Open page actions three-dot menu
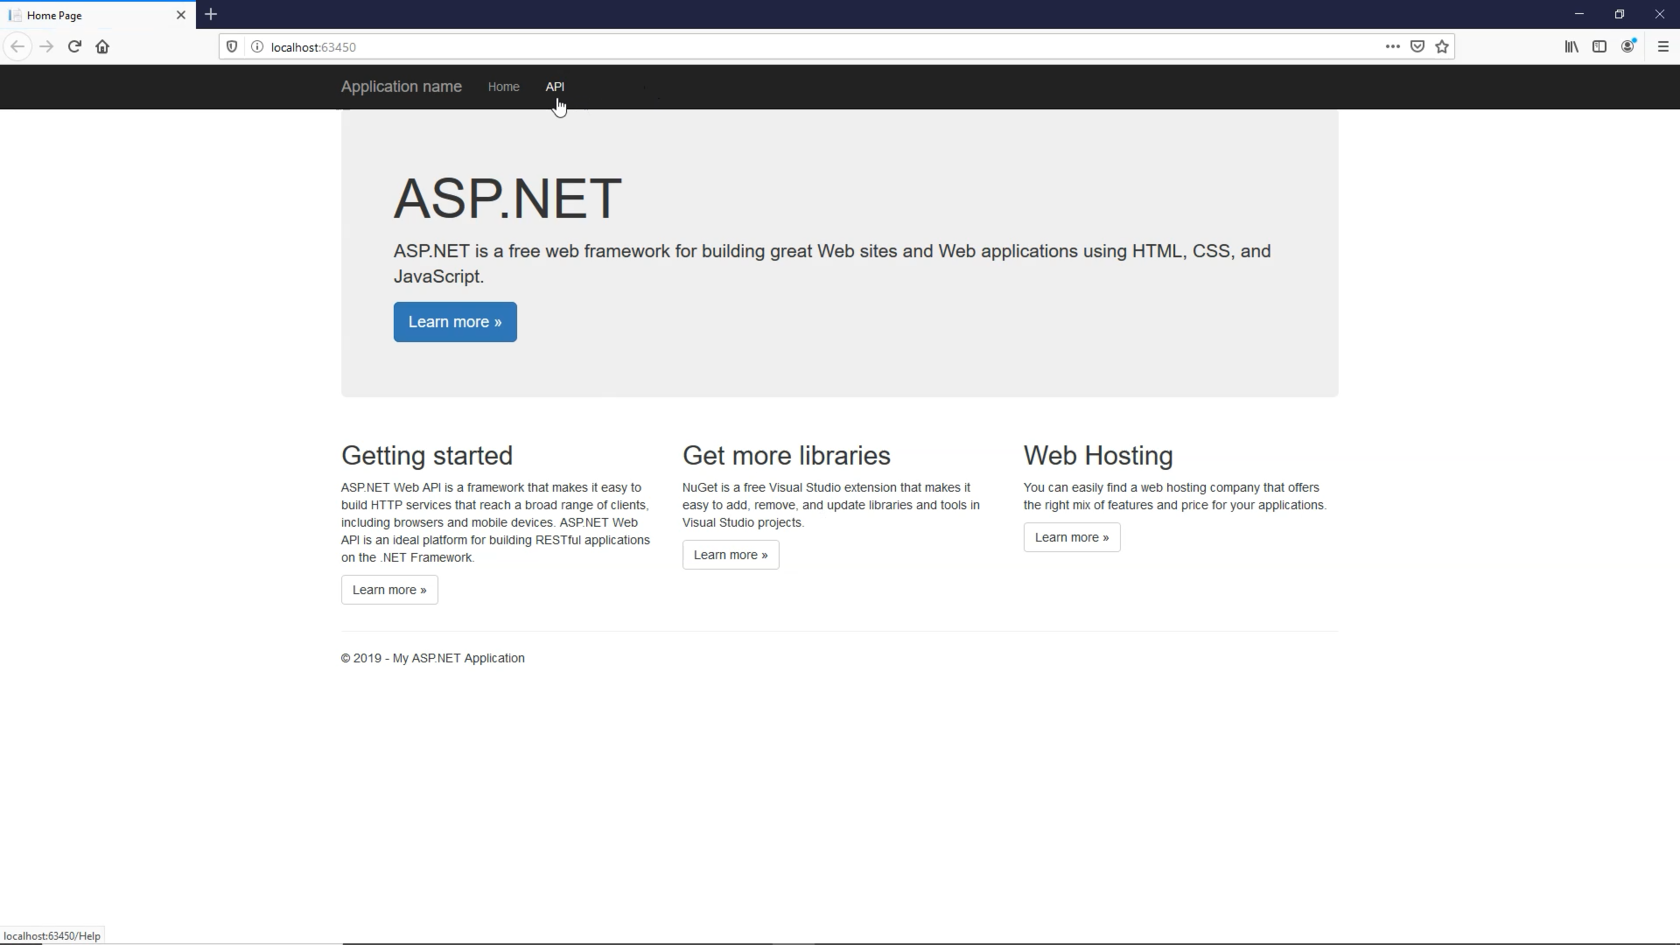1680x945 pixels. click(x=1392, y=47)
